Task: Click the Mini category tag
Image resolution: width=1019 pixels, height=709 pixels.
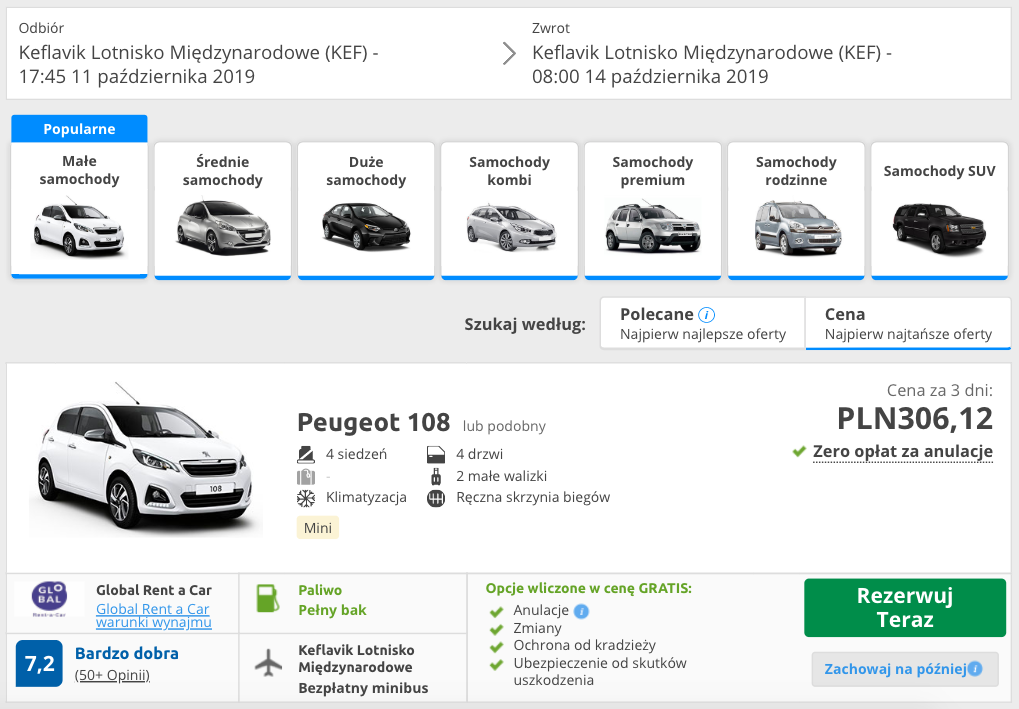Action: pos(318,528)
